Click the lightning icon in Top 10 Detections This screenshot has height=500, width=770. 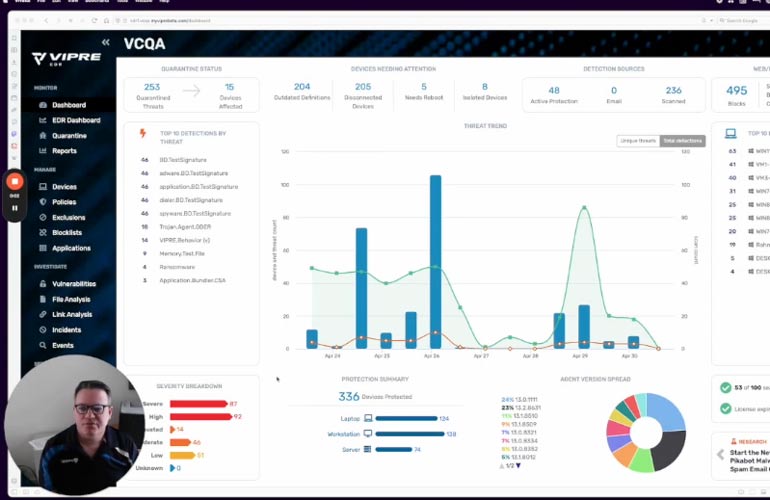143,133
